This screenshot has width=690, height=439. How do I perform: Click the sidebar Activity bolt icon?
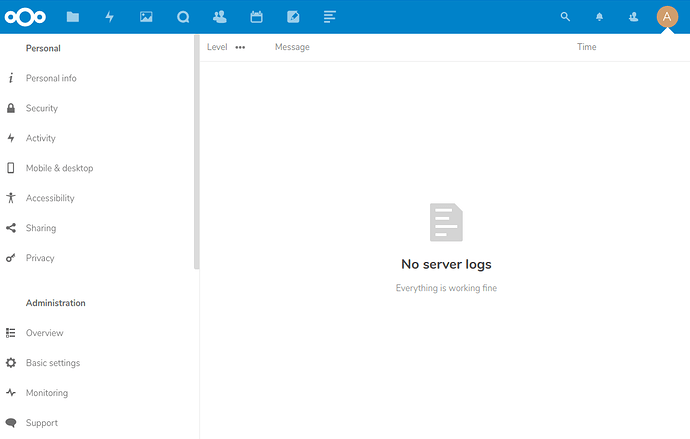click(x=11, y=138)
